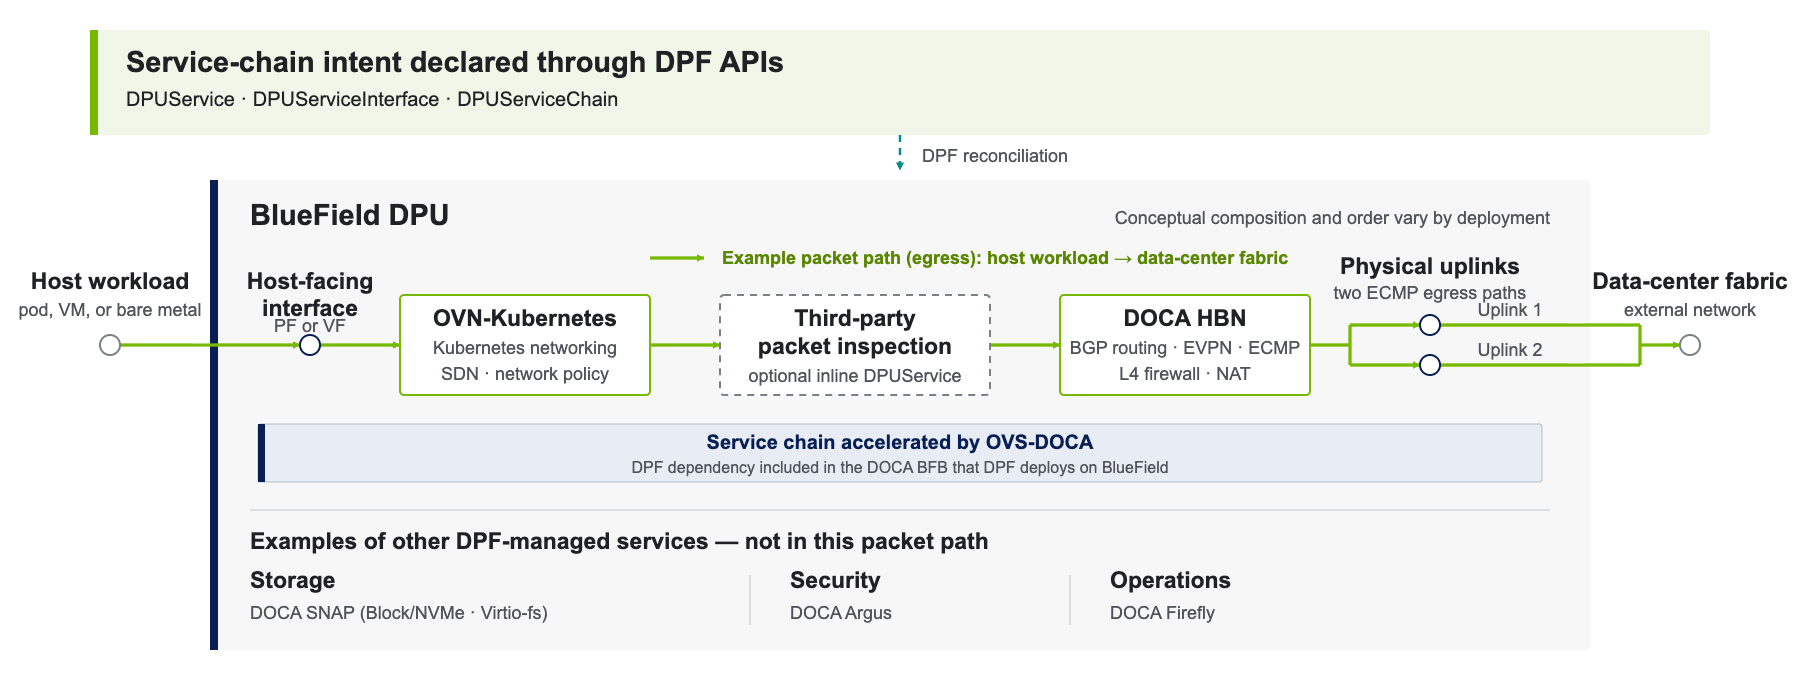Click the 'BlueField DPU' title

tap(349, 215)
